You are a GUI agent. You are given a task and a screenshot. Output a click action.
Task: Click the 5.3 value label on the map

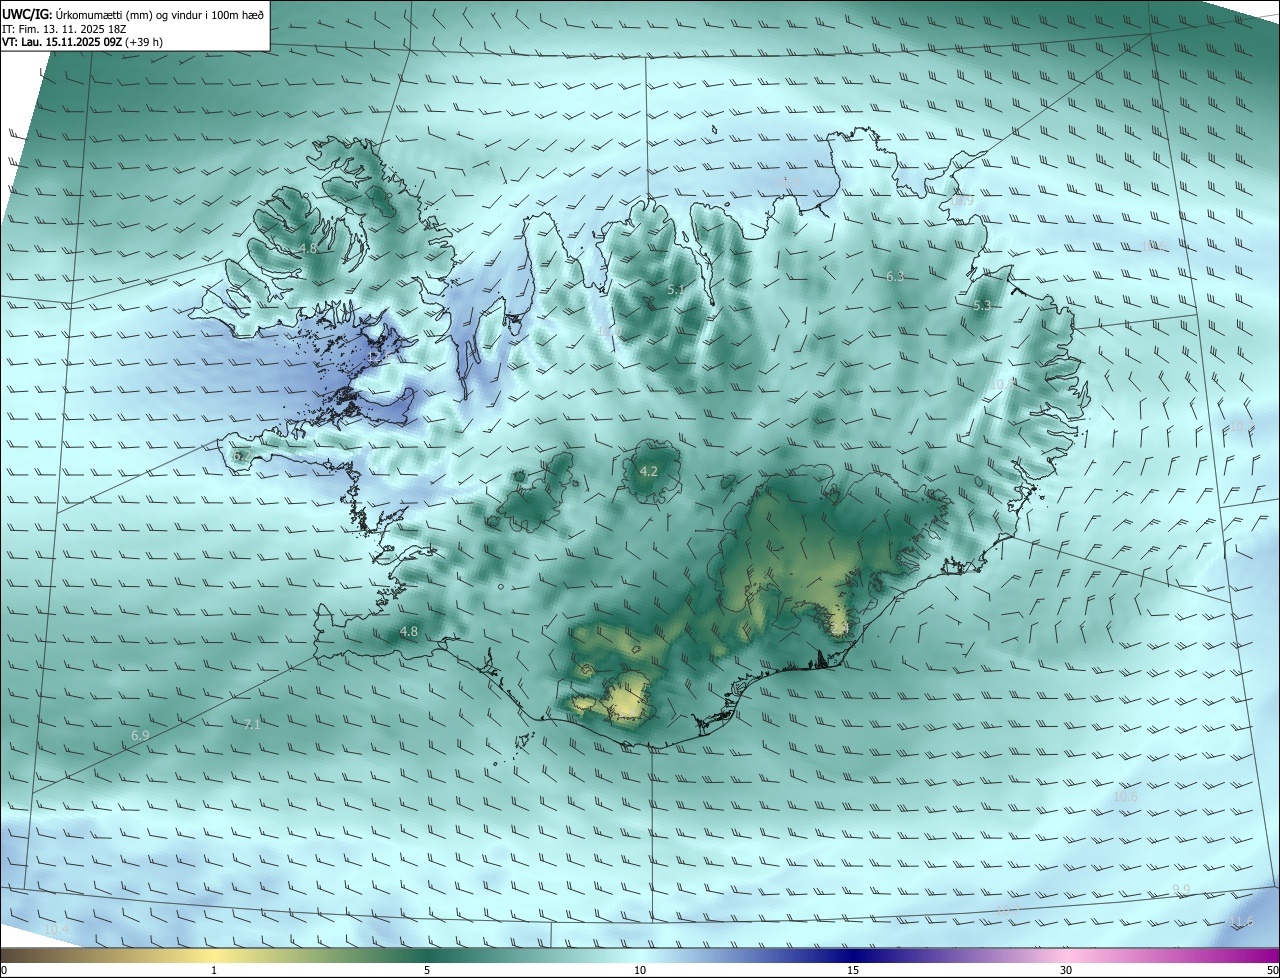pyautogui.click(x=982, y=305)
